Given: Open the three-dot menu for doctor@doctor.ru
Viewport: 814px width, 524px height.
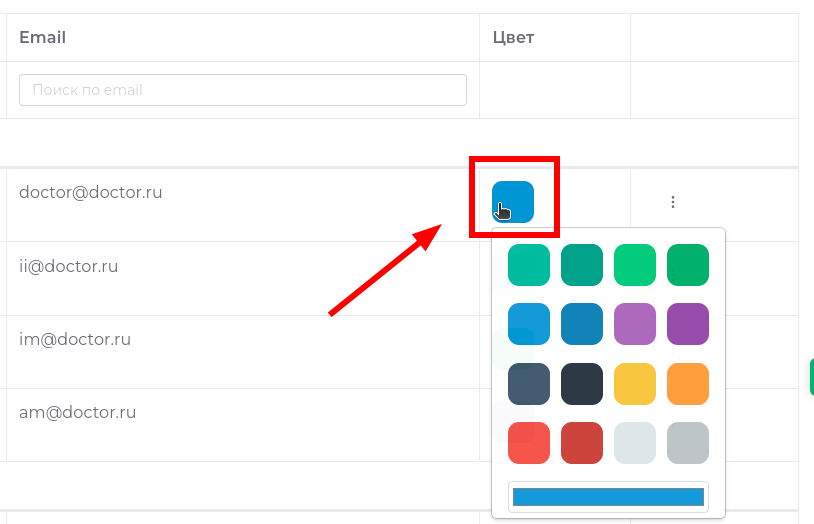Looking at the screenshot, I should coord(673,202).
